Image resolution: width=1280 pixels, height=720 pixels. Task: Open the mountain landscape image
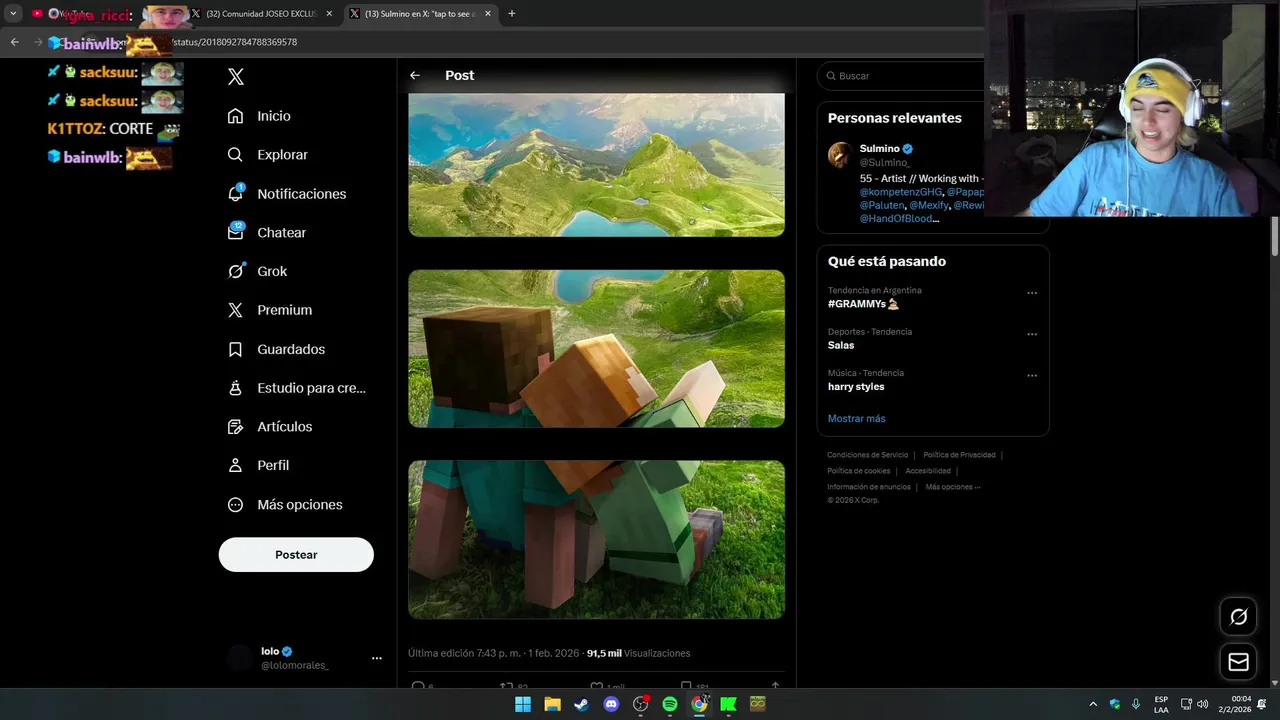596,165
